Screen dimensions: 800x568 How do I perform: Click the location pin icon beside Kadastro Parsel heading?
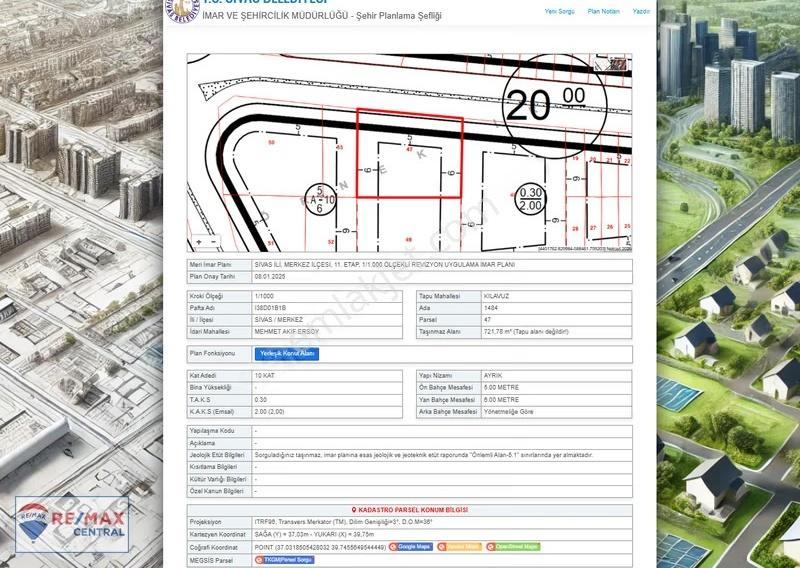pyautogui.click(x=354, y=510)
